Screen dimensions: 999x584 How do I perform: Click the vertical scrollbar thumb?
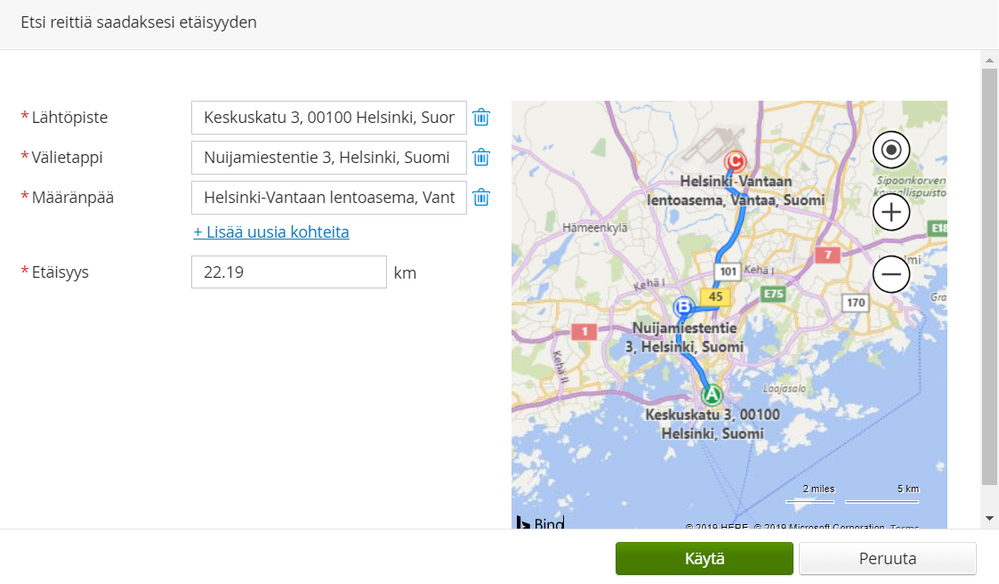pyautogui.click(x=990, y=280)
